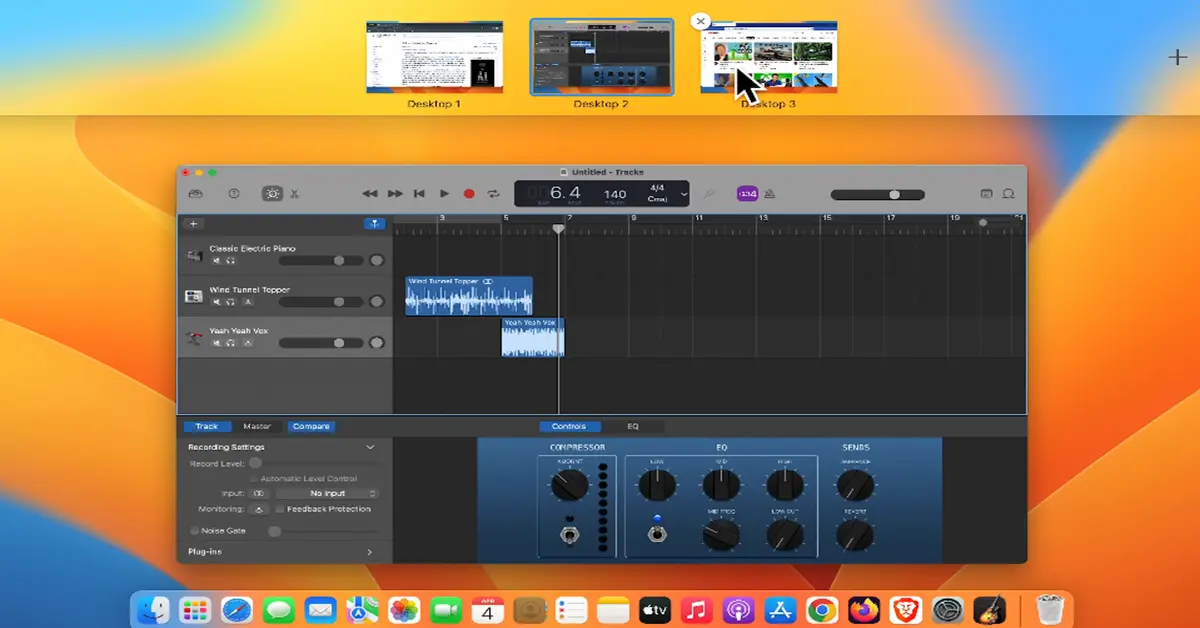
Task: Collapse the Recording Settings section
Action: (370, 447)
